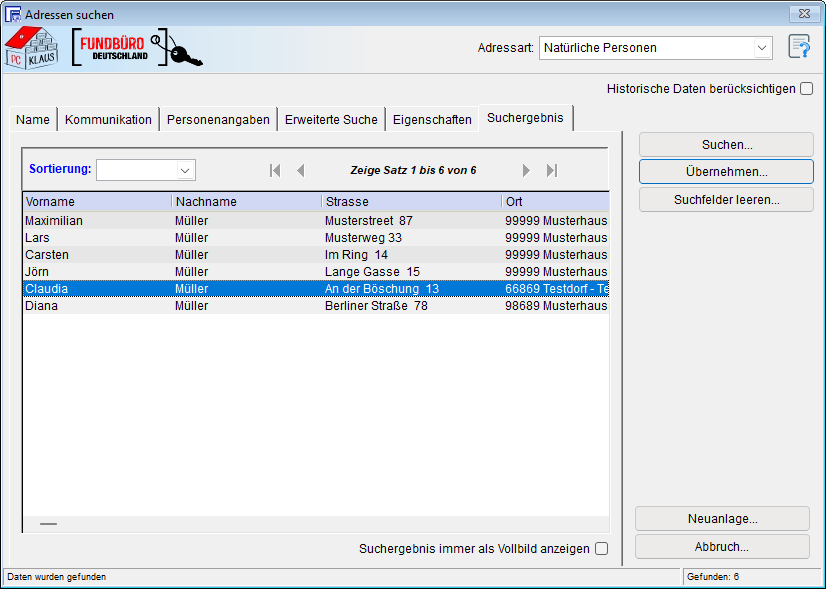Click the Suchfelder leeren... button
This screenshot has width=826, height=589.
[x=726, y=199]
